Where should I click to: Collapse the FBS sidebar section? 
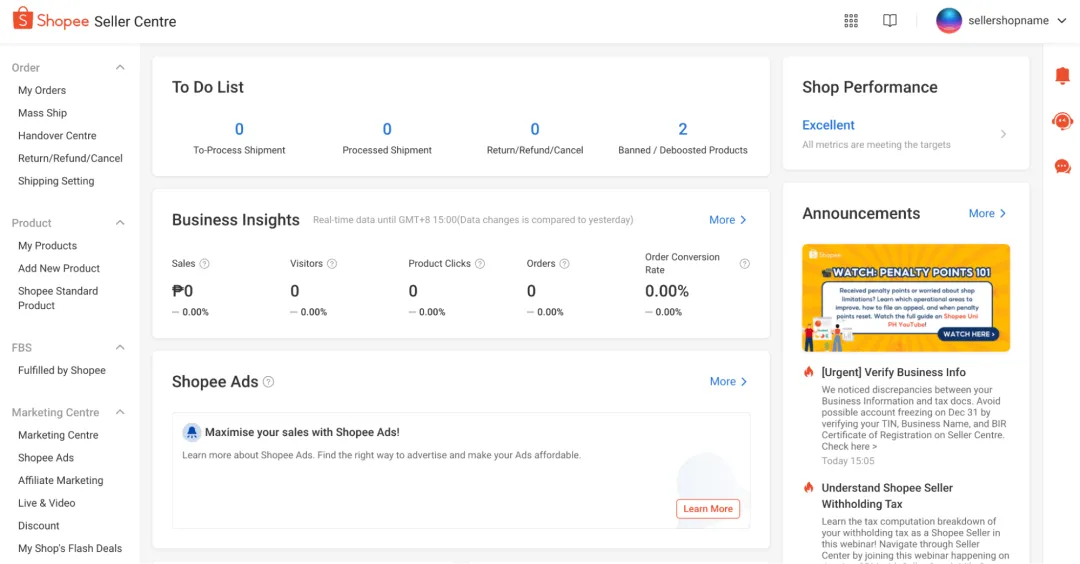pos(120,347)
